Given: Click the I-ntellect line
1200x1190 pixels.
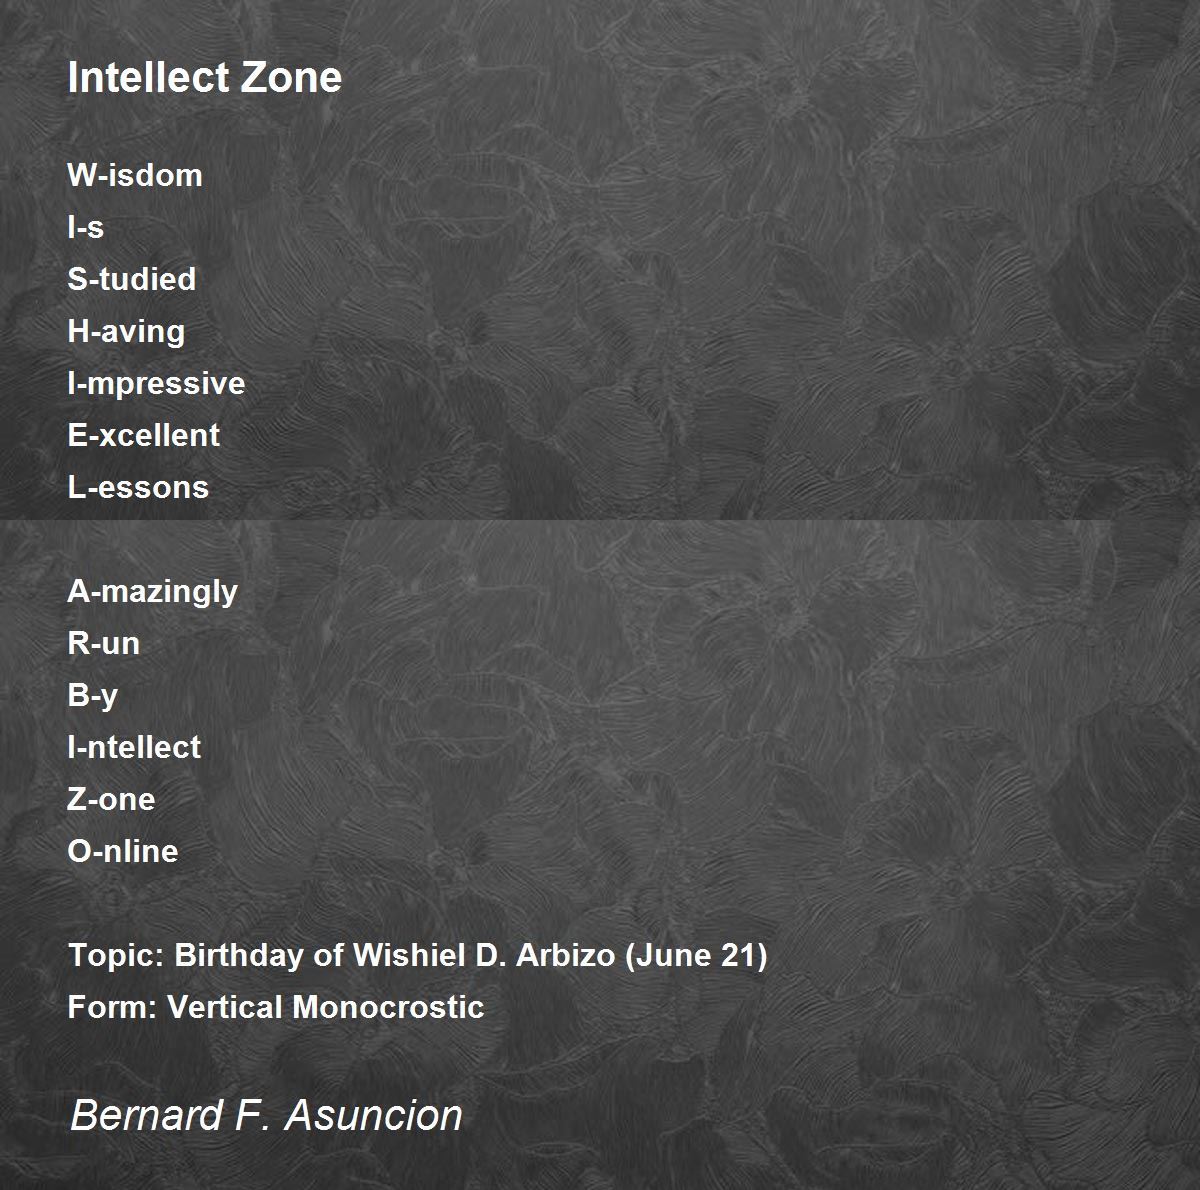Looking at the screenshot, I should (x=134, y=747).
